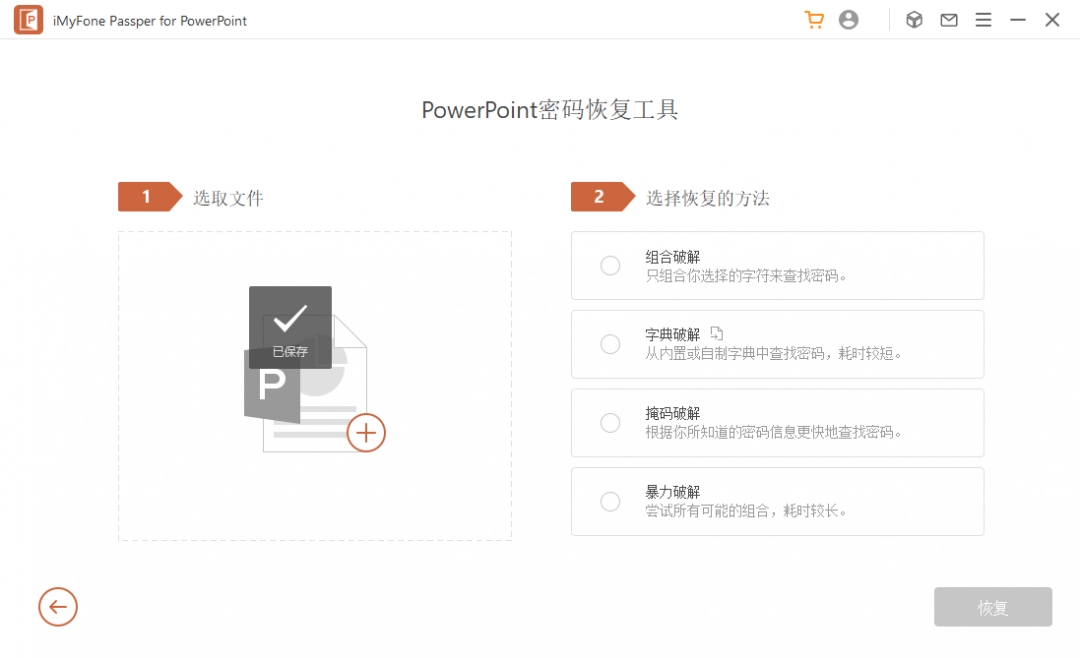Click the step 1 选取文件 banner
This screenshot has height=658, width=1080.
150,197
